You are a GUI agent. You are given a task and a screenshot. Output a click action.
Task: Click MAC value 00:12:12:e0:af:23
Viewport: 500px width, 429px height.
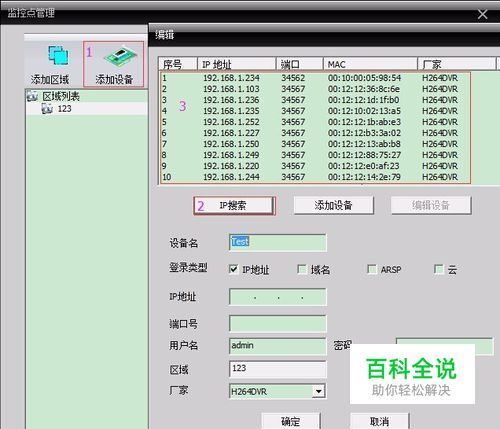(x=363, y=166)
